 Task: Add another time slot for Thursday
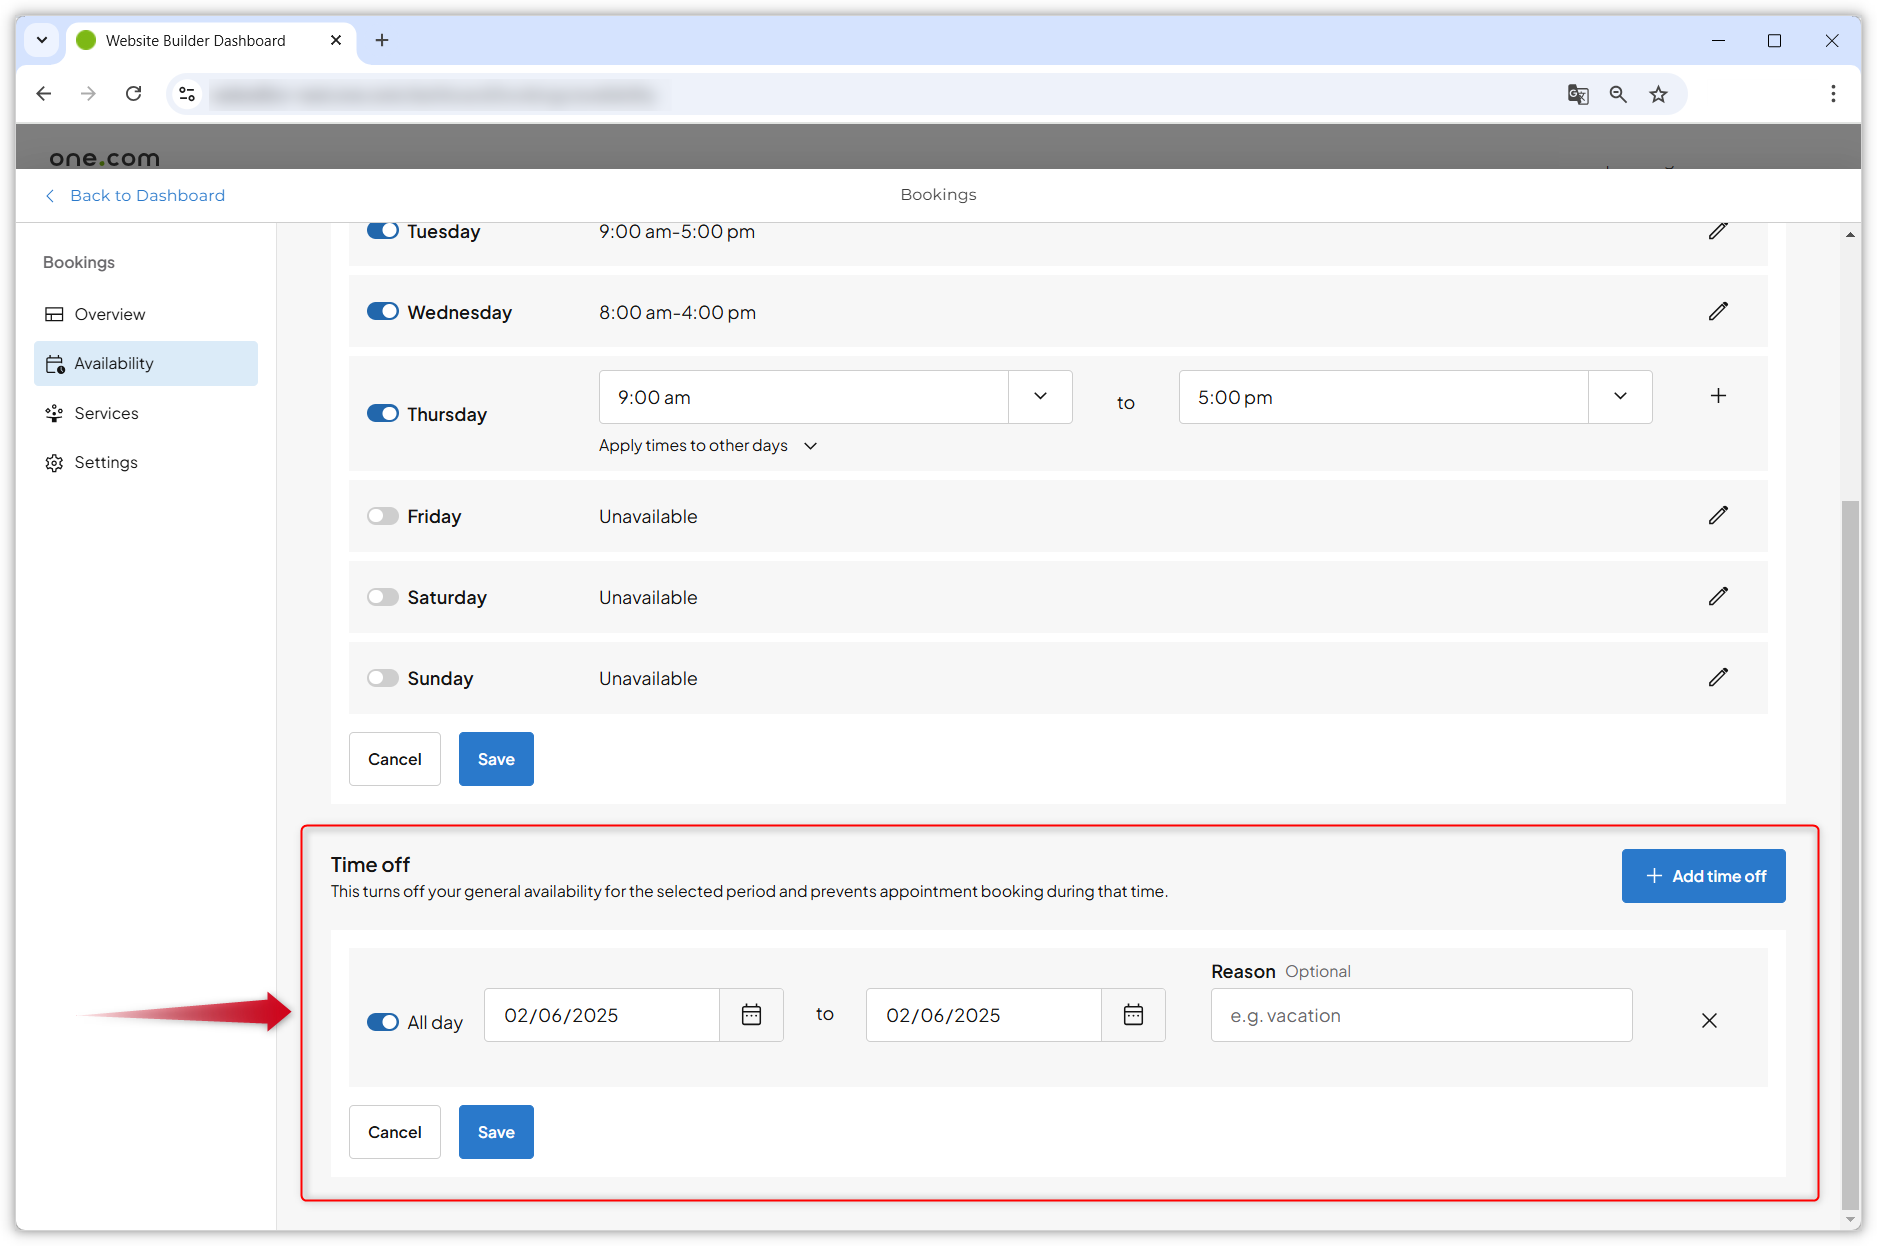1717,396
